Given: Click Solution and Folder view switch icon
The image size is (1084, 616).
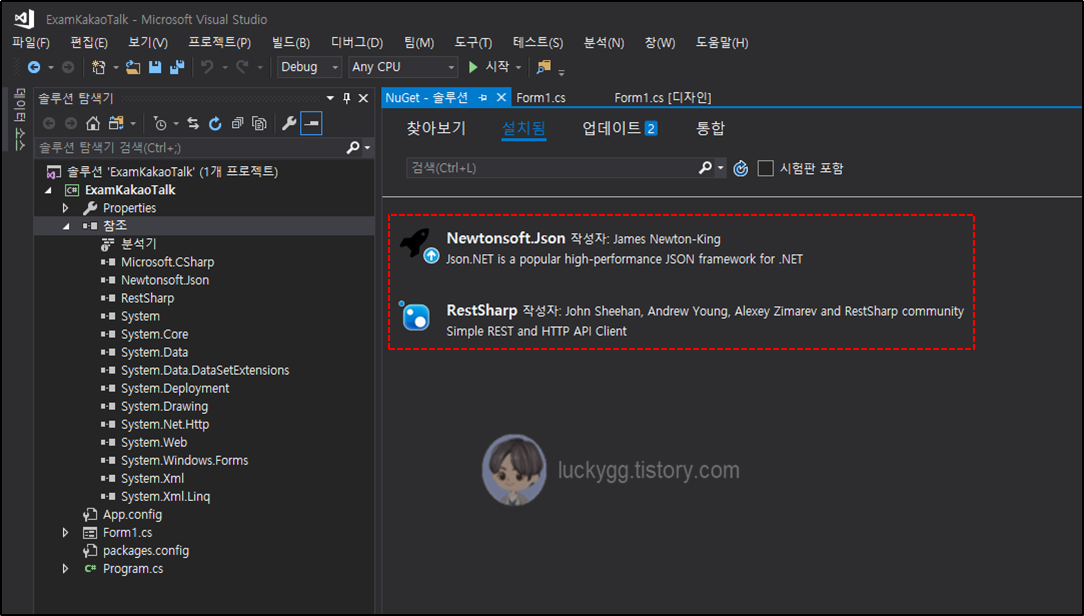Looking at the screenshot, I should pyautogui.click(x=116, y=124).
